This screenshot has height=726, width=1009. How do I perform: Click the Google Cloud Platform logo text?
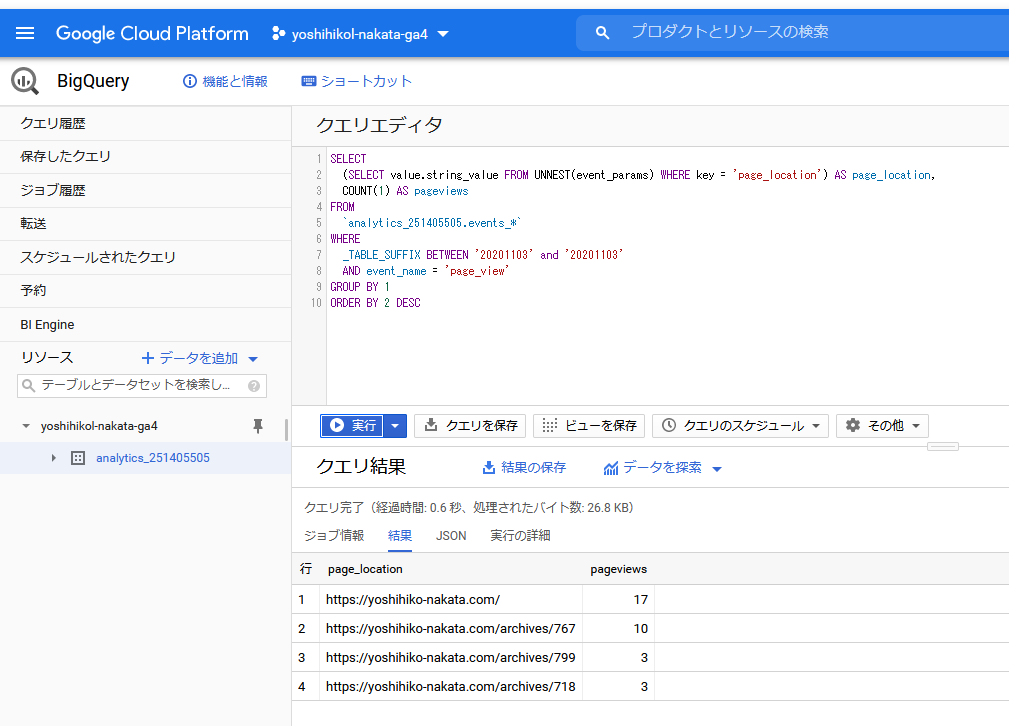pyautogui.click(x=152, y=33)
